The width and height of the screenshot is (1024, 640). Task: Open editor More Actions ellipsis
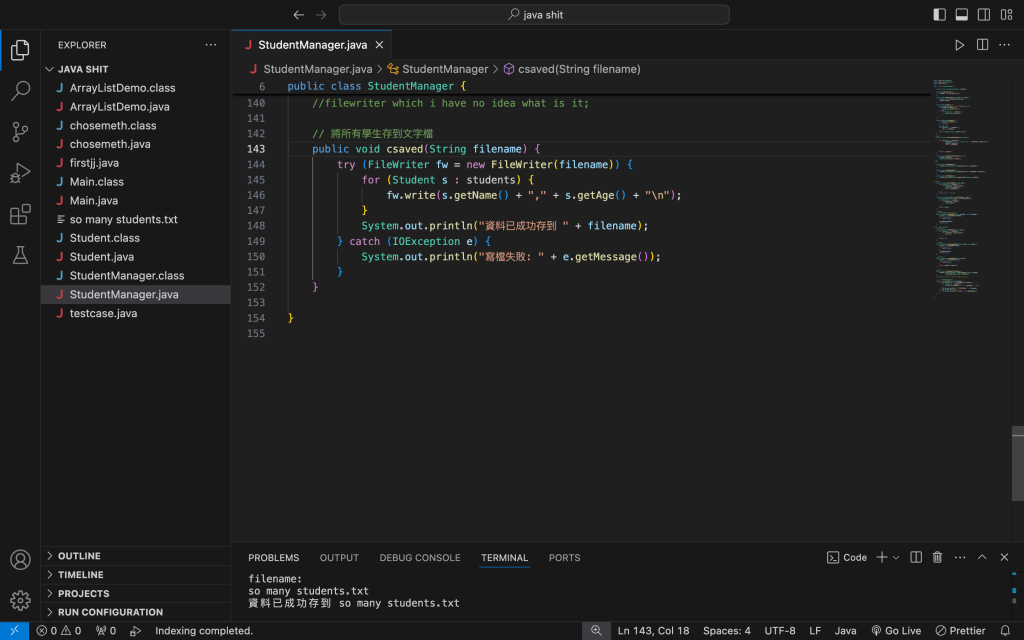tap(1004, 45)
